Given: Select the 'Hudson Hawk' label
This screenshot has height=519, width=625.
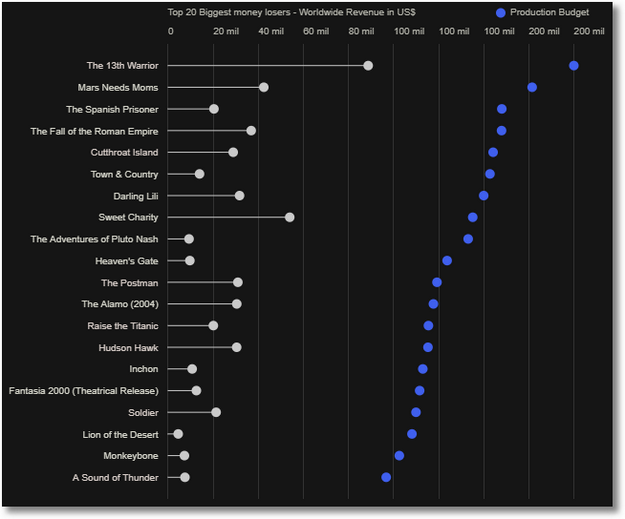Looking at the screenshot, I should pyautogui.click(x=128, y=348).
